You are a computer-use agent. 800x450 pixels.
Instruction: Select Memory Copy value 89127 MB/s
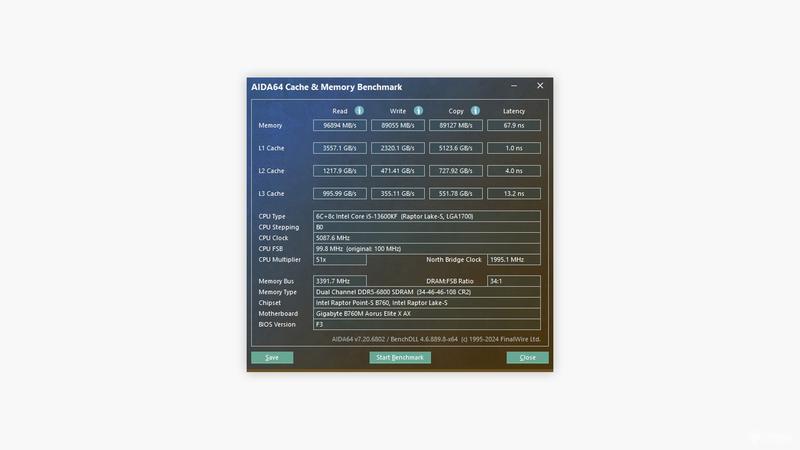pyautogui.click(x=456, y=126)
